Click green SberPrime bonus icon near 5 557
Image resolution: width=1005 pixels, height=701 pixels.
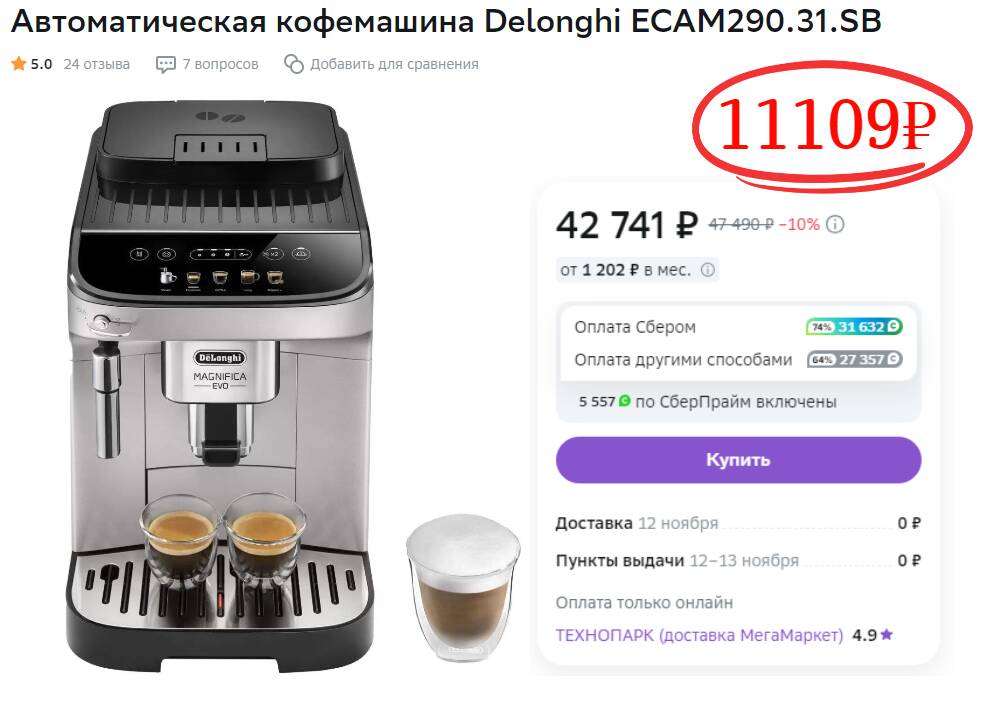click(x=624, y=401)
